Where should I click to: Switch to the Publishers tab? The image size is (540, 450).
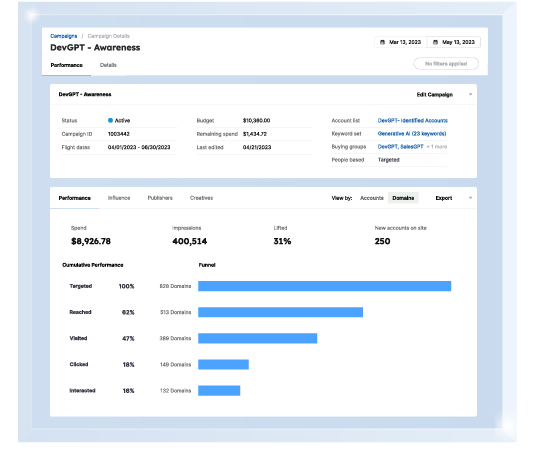click(160, 198)
